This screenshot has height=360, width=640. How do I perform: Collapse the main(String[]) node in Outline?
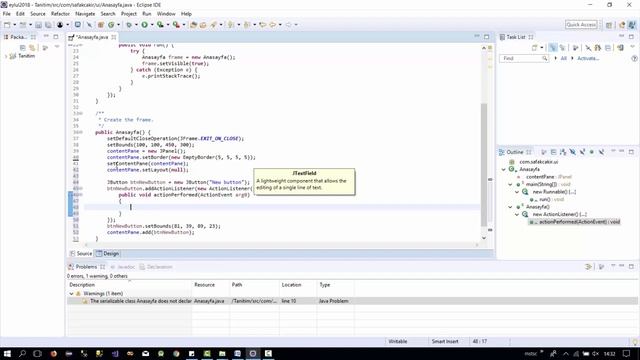coord(510,184)
